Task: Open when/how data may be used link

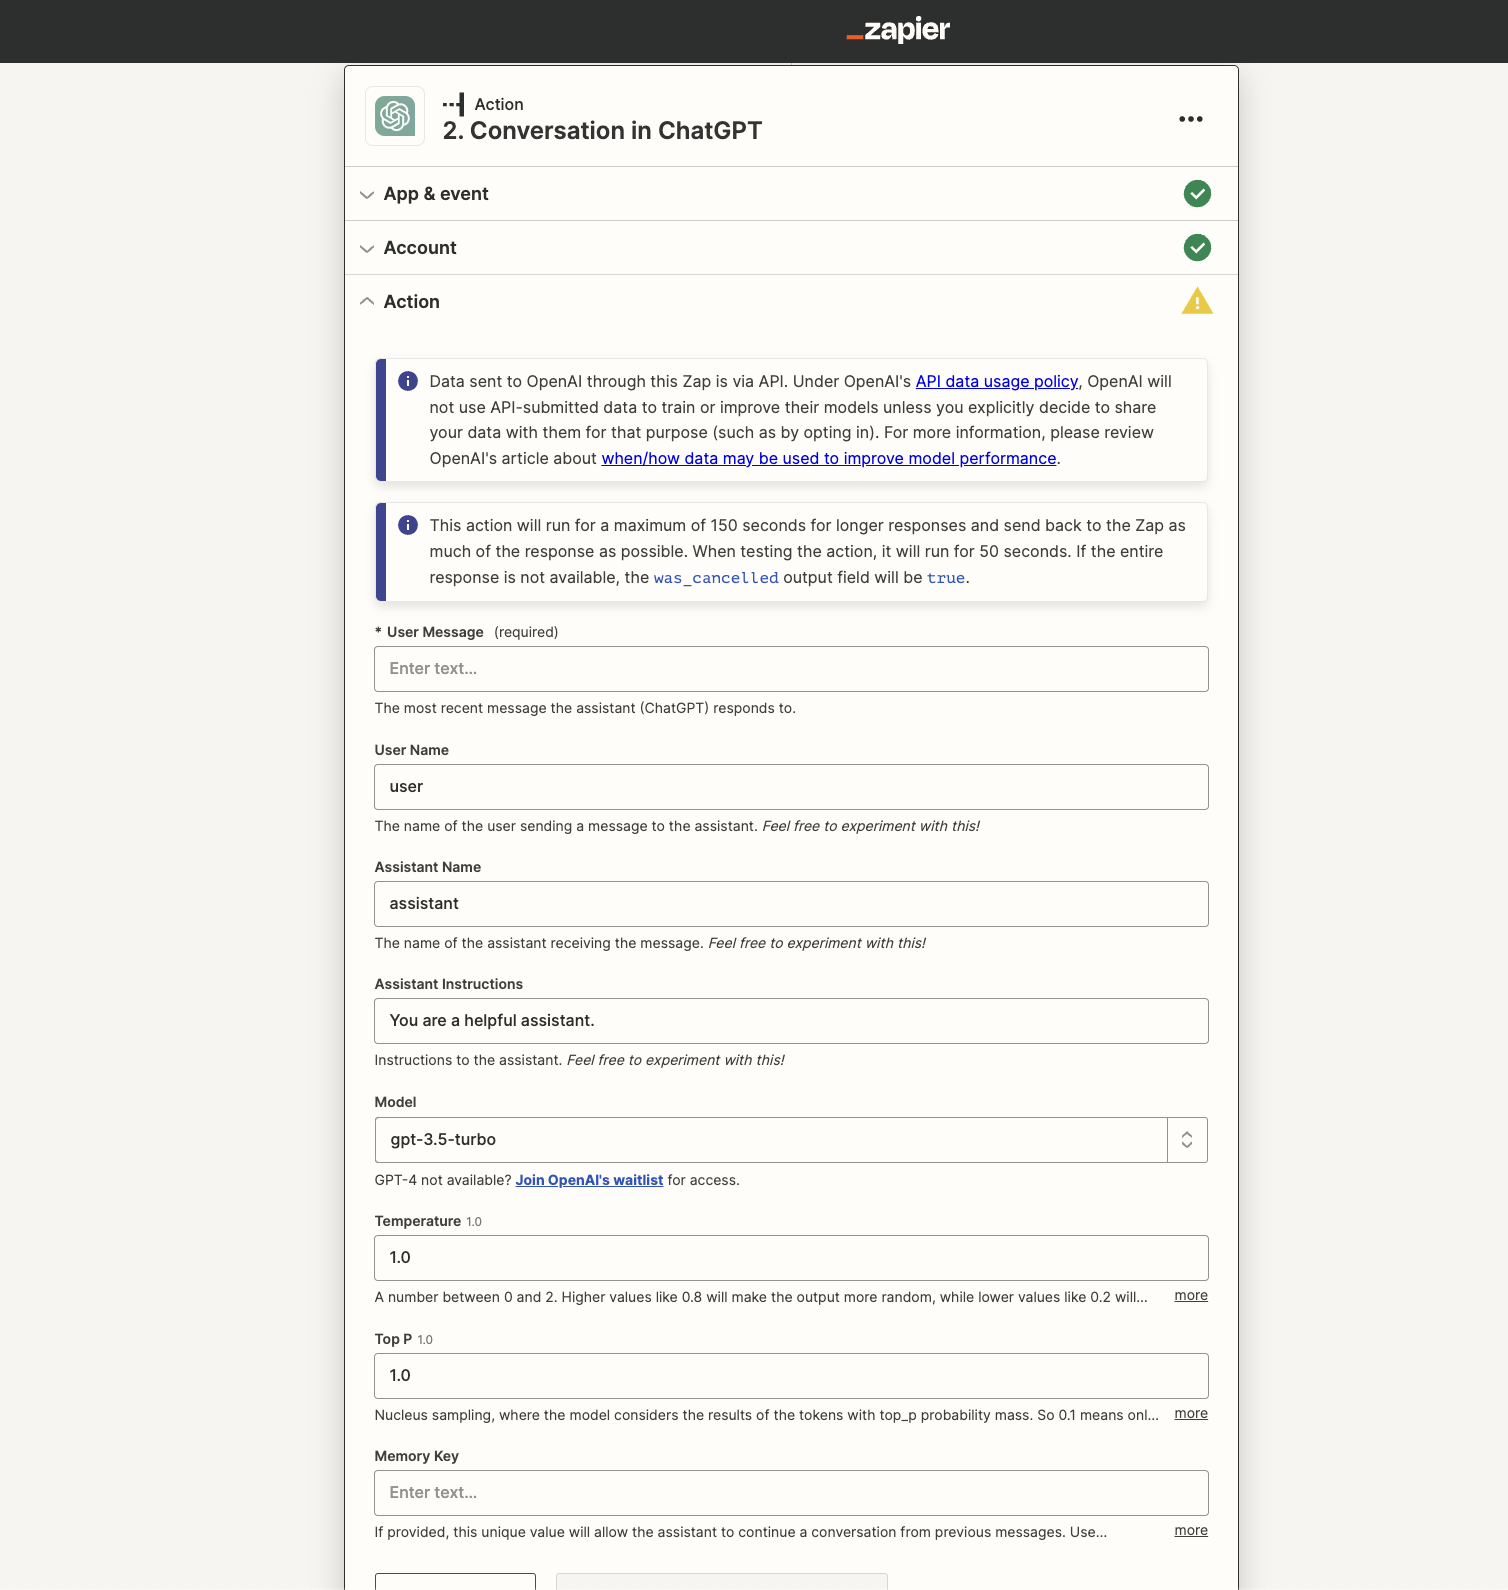Action: 829,458
